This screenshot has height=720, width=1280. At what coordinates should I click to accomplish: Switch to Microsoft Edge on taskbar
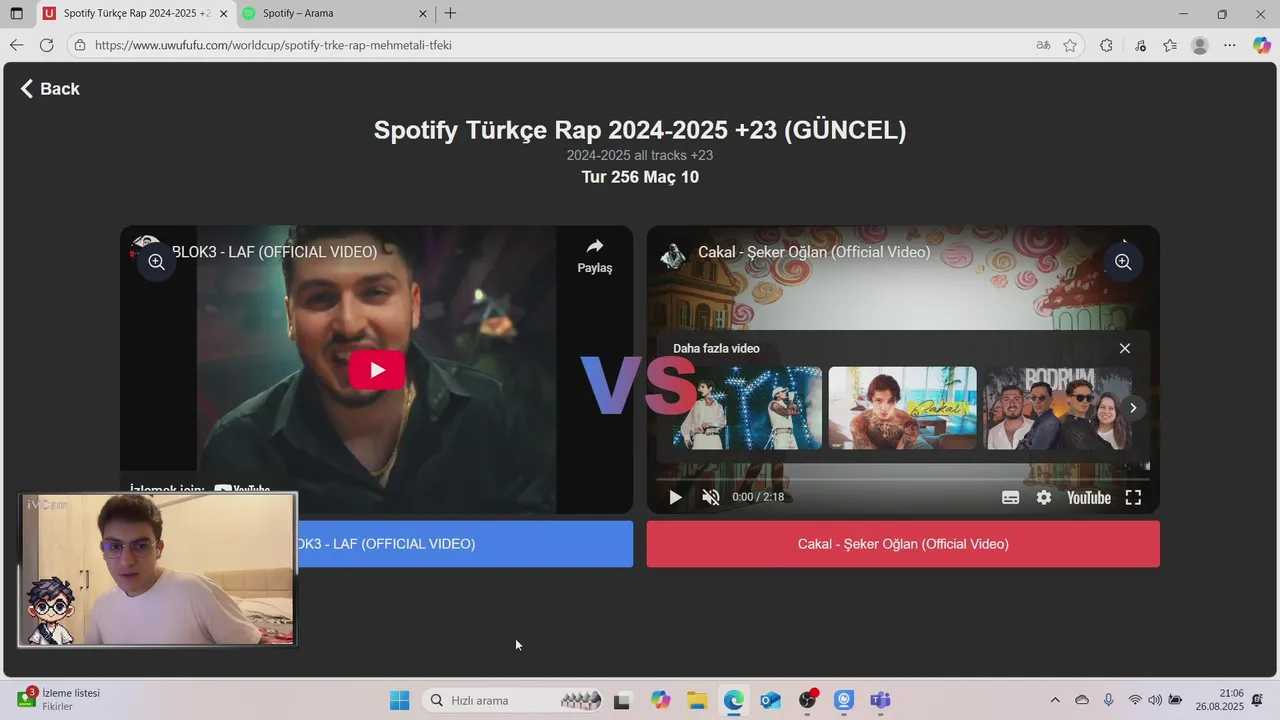pyautogui.click(x=734, y=700)
